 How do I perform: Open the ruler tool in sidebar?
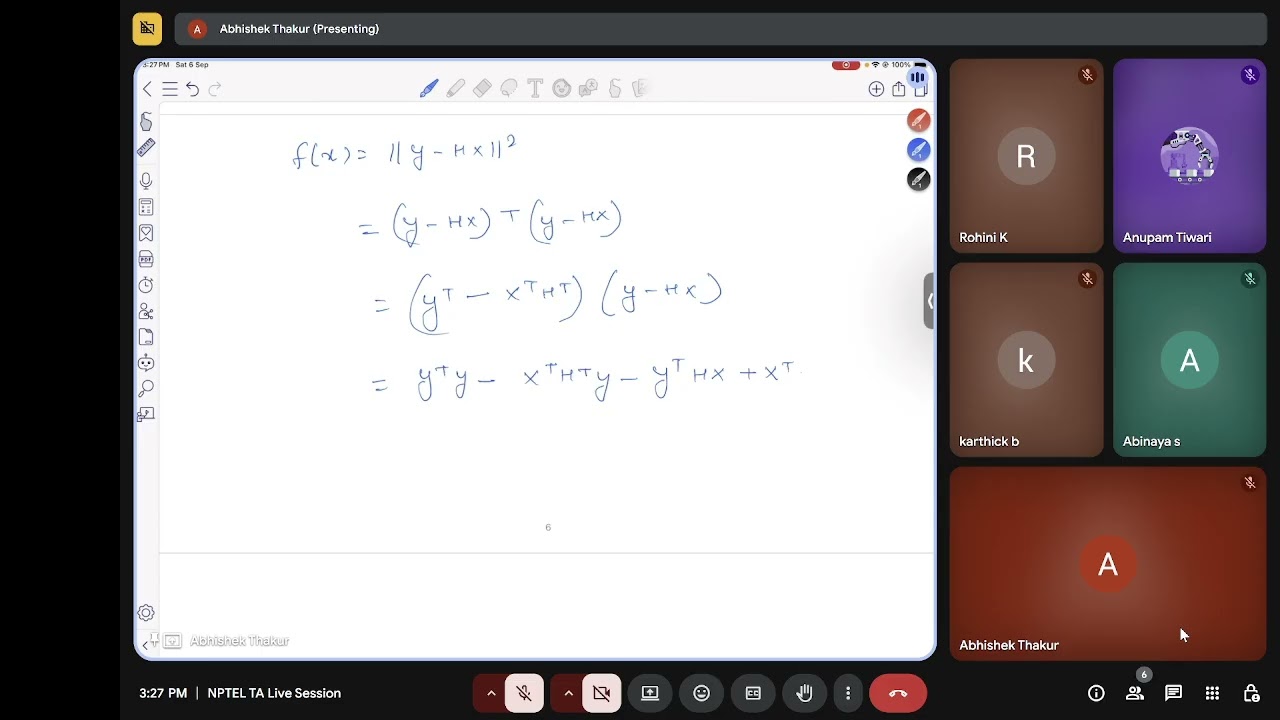[146, 148]
